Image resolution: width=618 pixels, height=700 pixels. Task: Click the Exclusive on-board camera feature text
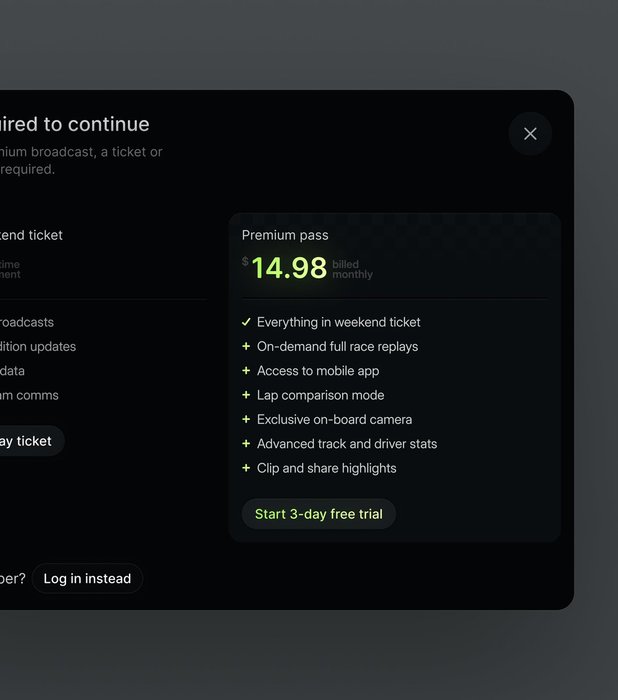click(x=334, y=419)
